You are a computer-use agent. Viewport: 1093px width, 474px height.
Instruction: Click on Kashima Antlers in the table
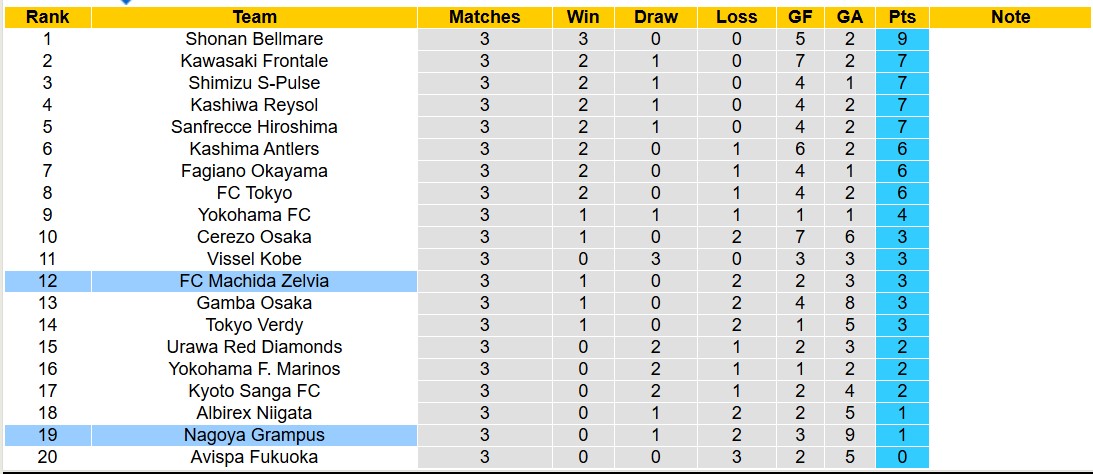tap(254, 149)
